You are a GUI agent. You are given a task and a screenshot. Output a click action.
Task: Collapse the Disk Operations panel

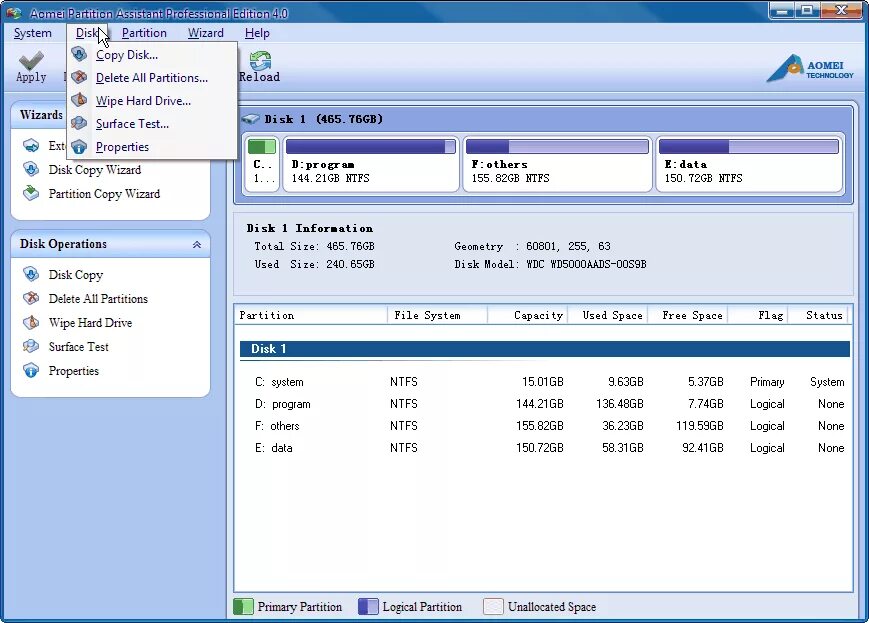pos(197,244)
